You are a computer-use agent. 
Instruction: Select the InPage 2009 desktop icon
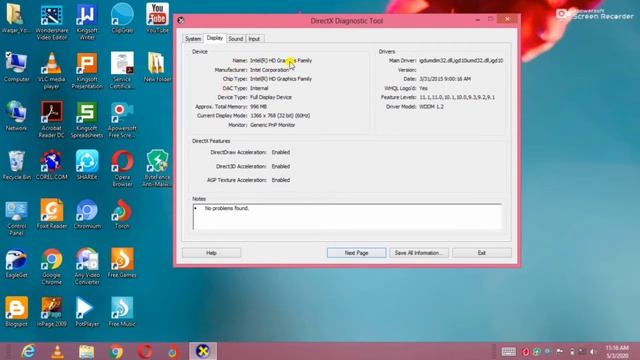point(52,312)
